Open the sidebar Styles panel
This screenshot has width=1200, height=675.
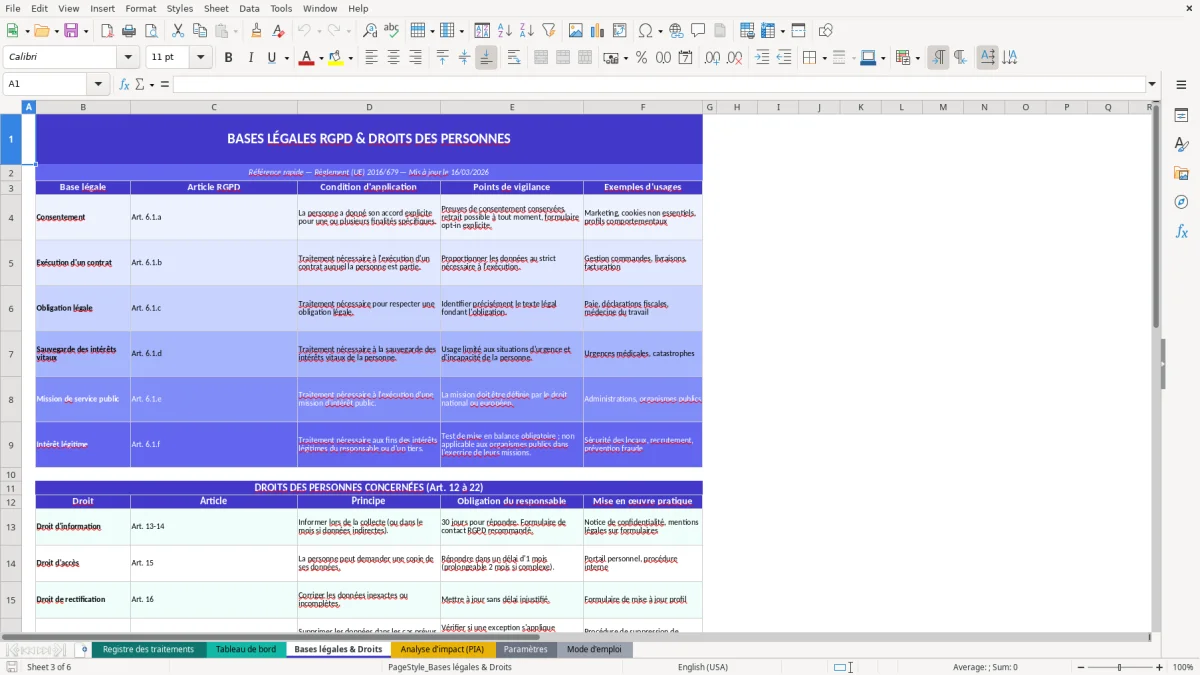tap(1181, 145)
